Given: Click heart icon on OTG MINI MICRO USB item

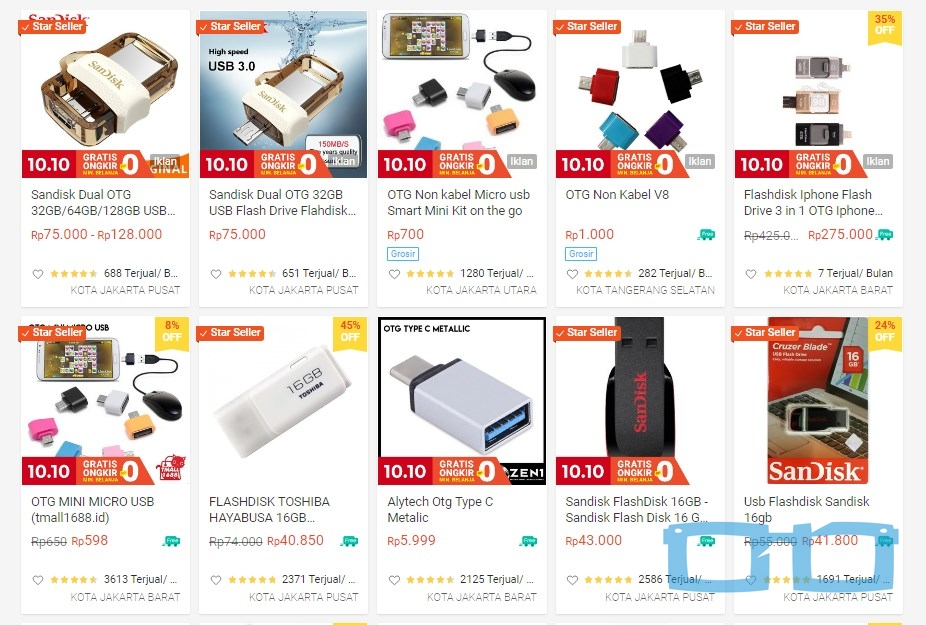Looking at the screenshot, I should pyautogui.click(x=38, y=580).
